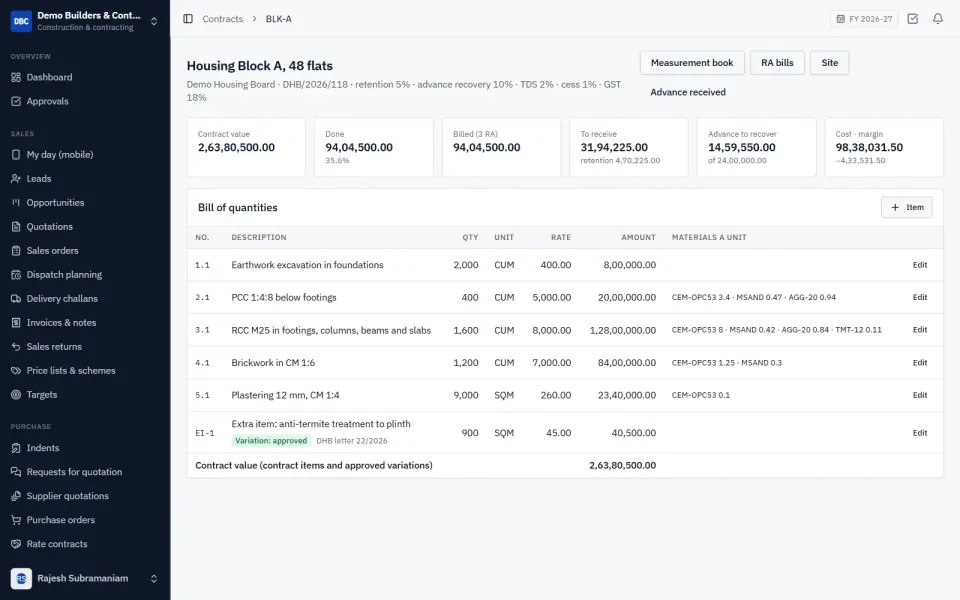Edit the PCC 1:4:8 below footings item
This screenshot has width=960, height=600.
click(920, 298)
